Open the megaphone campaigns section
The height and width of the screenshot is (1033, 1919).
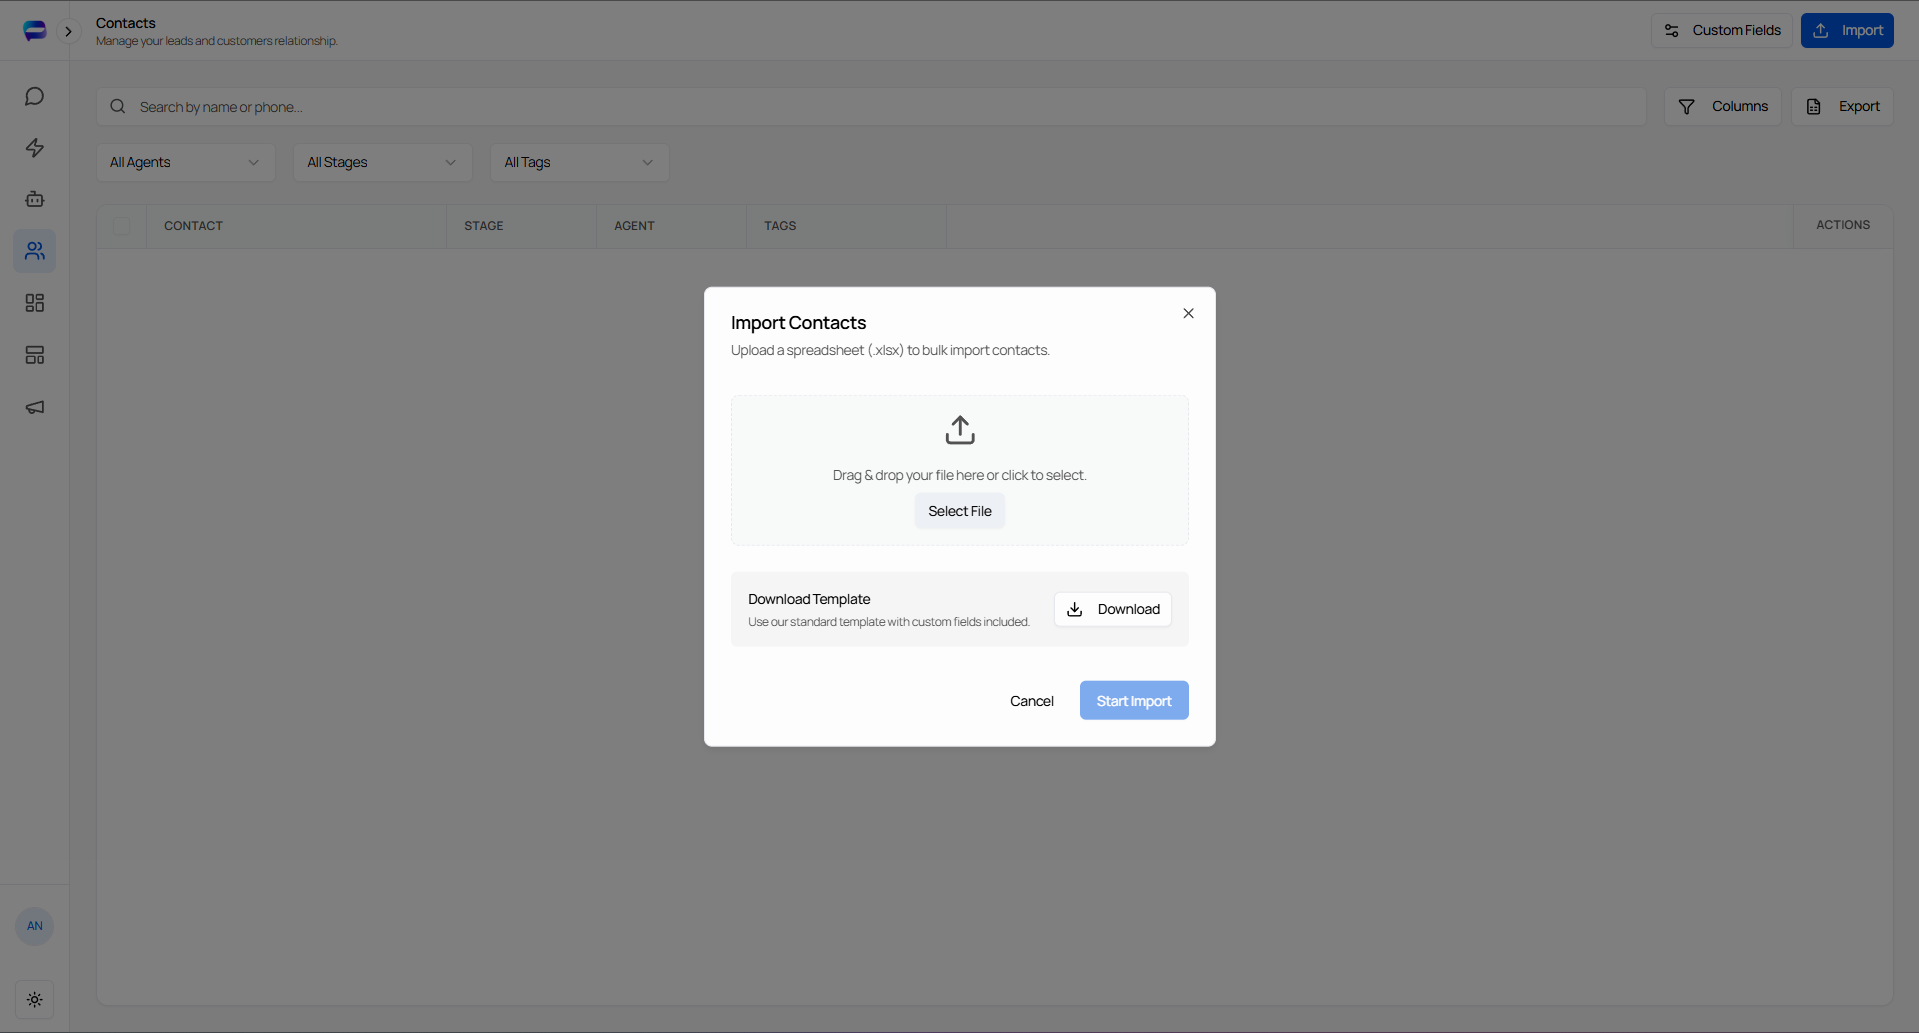pyautogui.click(x=34, y=407)
